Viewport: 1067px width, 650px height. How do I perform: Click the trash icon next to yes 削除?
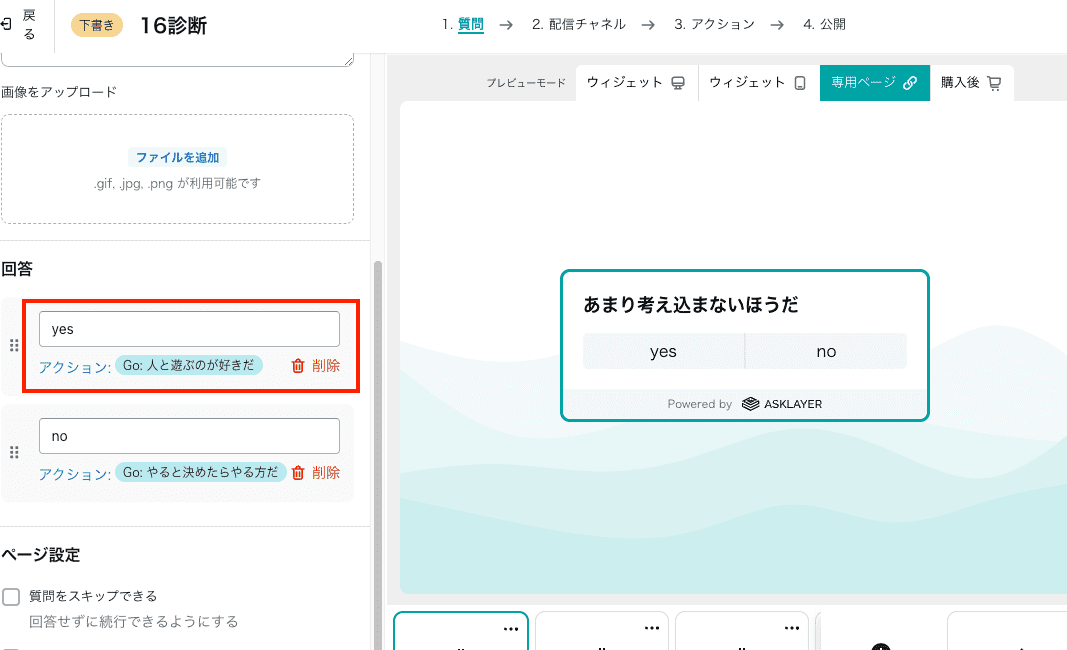297,365
